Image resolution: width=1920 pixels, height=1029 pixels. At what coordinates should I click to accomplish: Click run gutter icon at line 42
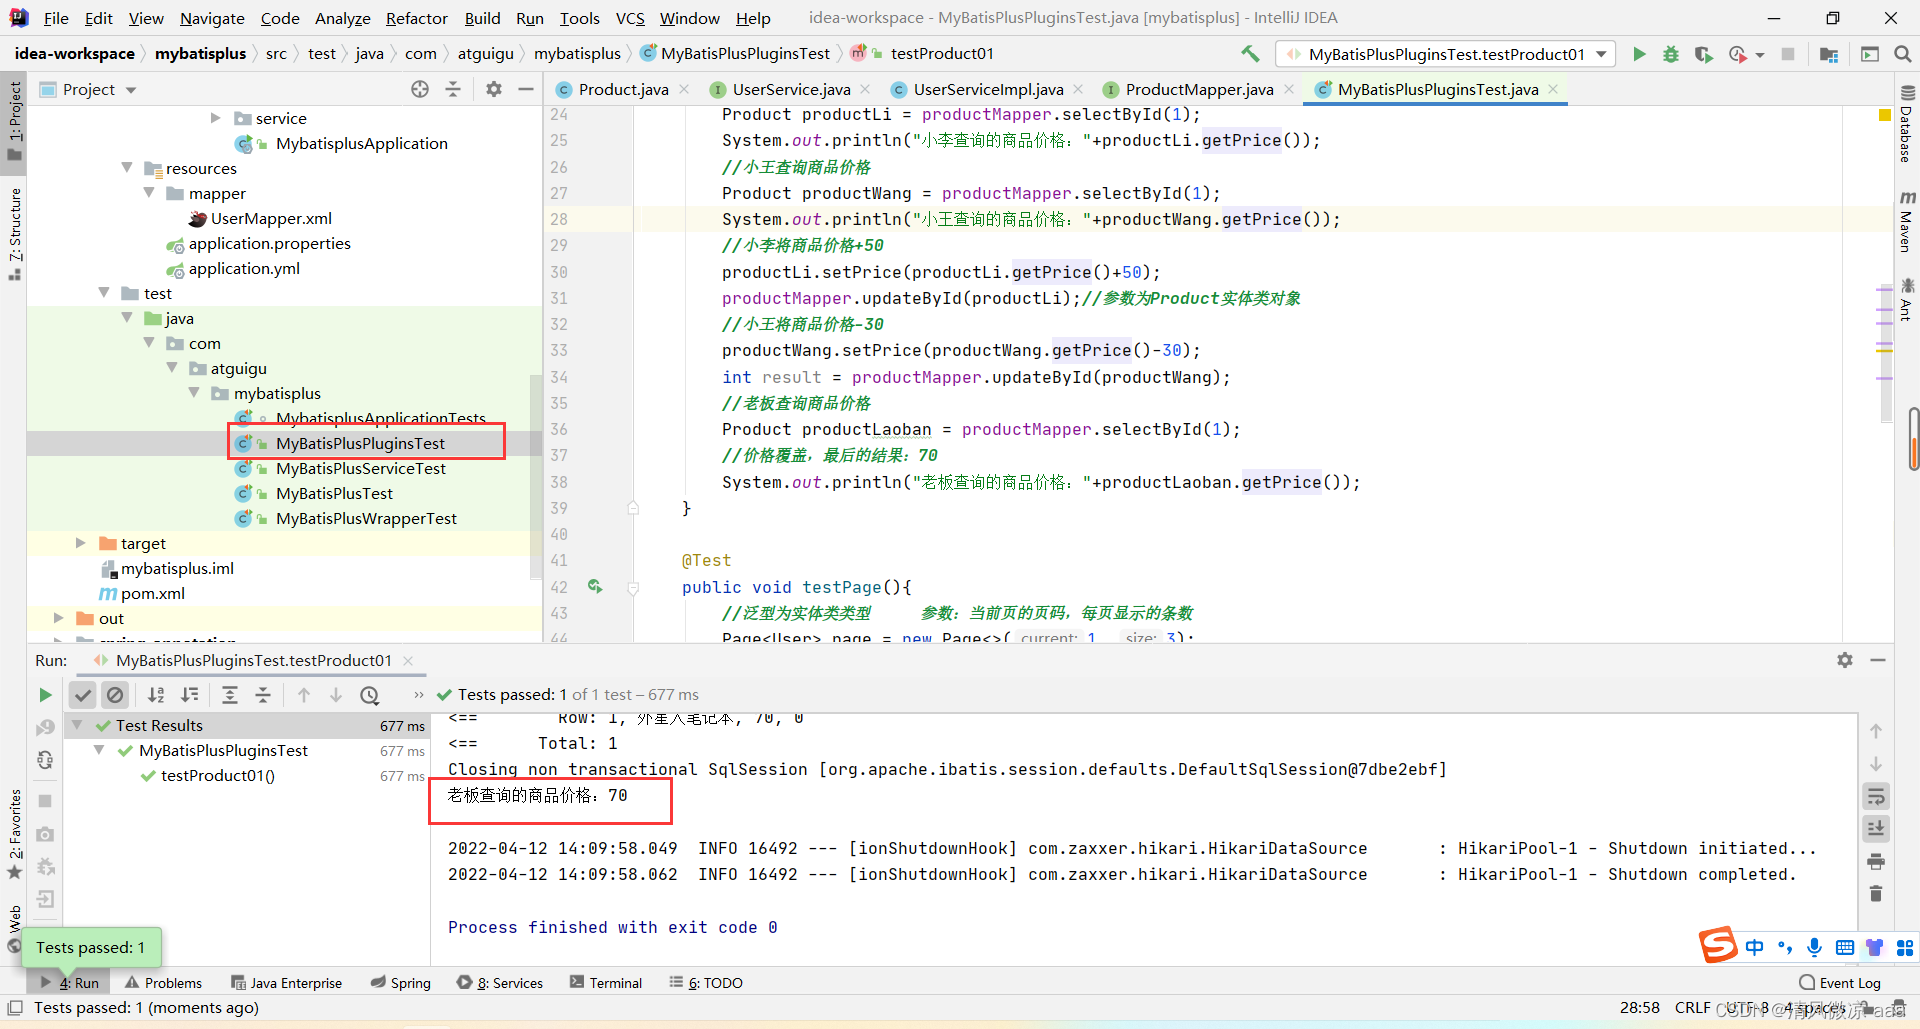pyautogui.click(x=595, y=587)
